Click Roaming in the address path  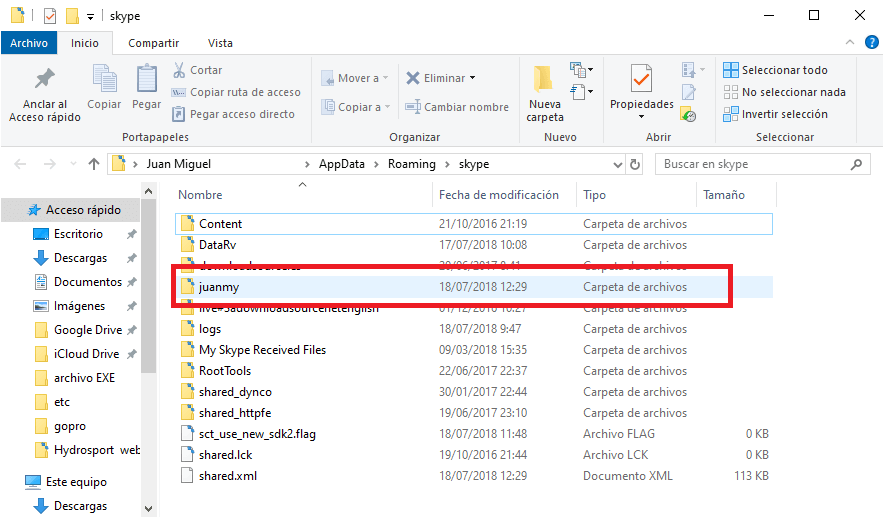(x=412, y=164)
